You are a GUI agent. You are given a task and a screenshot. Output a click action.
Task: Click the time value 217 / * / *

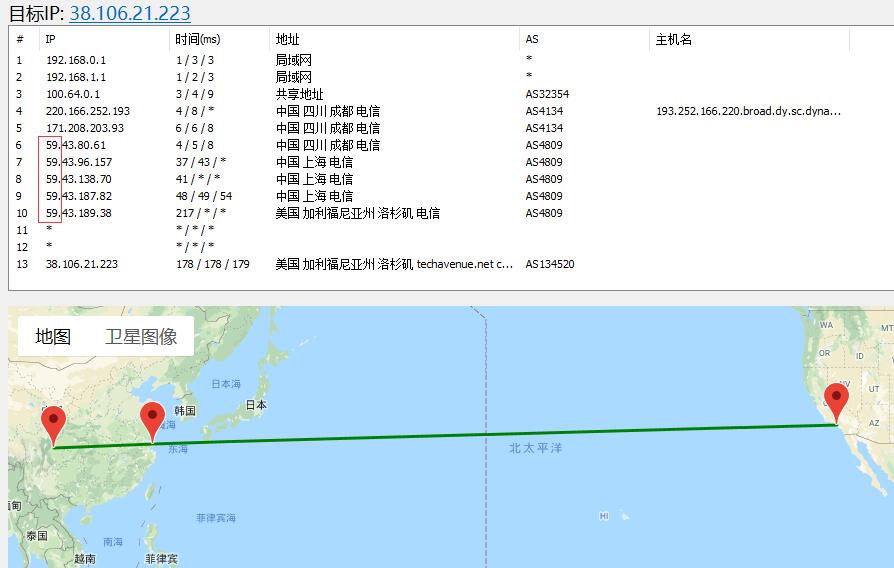[x=201, y=213]
